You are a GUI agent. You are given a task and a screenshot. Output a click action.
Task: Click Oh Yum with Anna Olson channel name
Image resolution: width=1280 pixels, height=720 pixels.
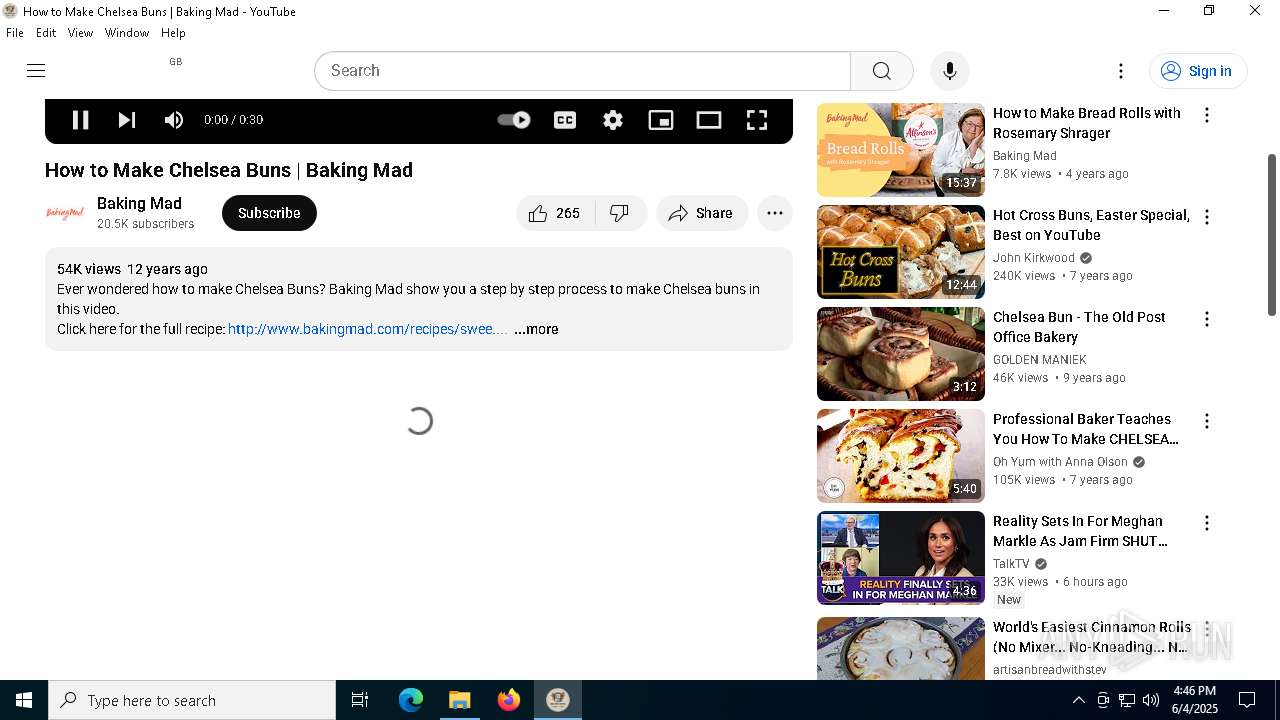coord(1060,462)
